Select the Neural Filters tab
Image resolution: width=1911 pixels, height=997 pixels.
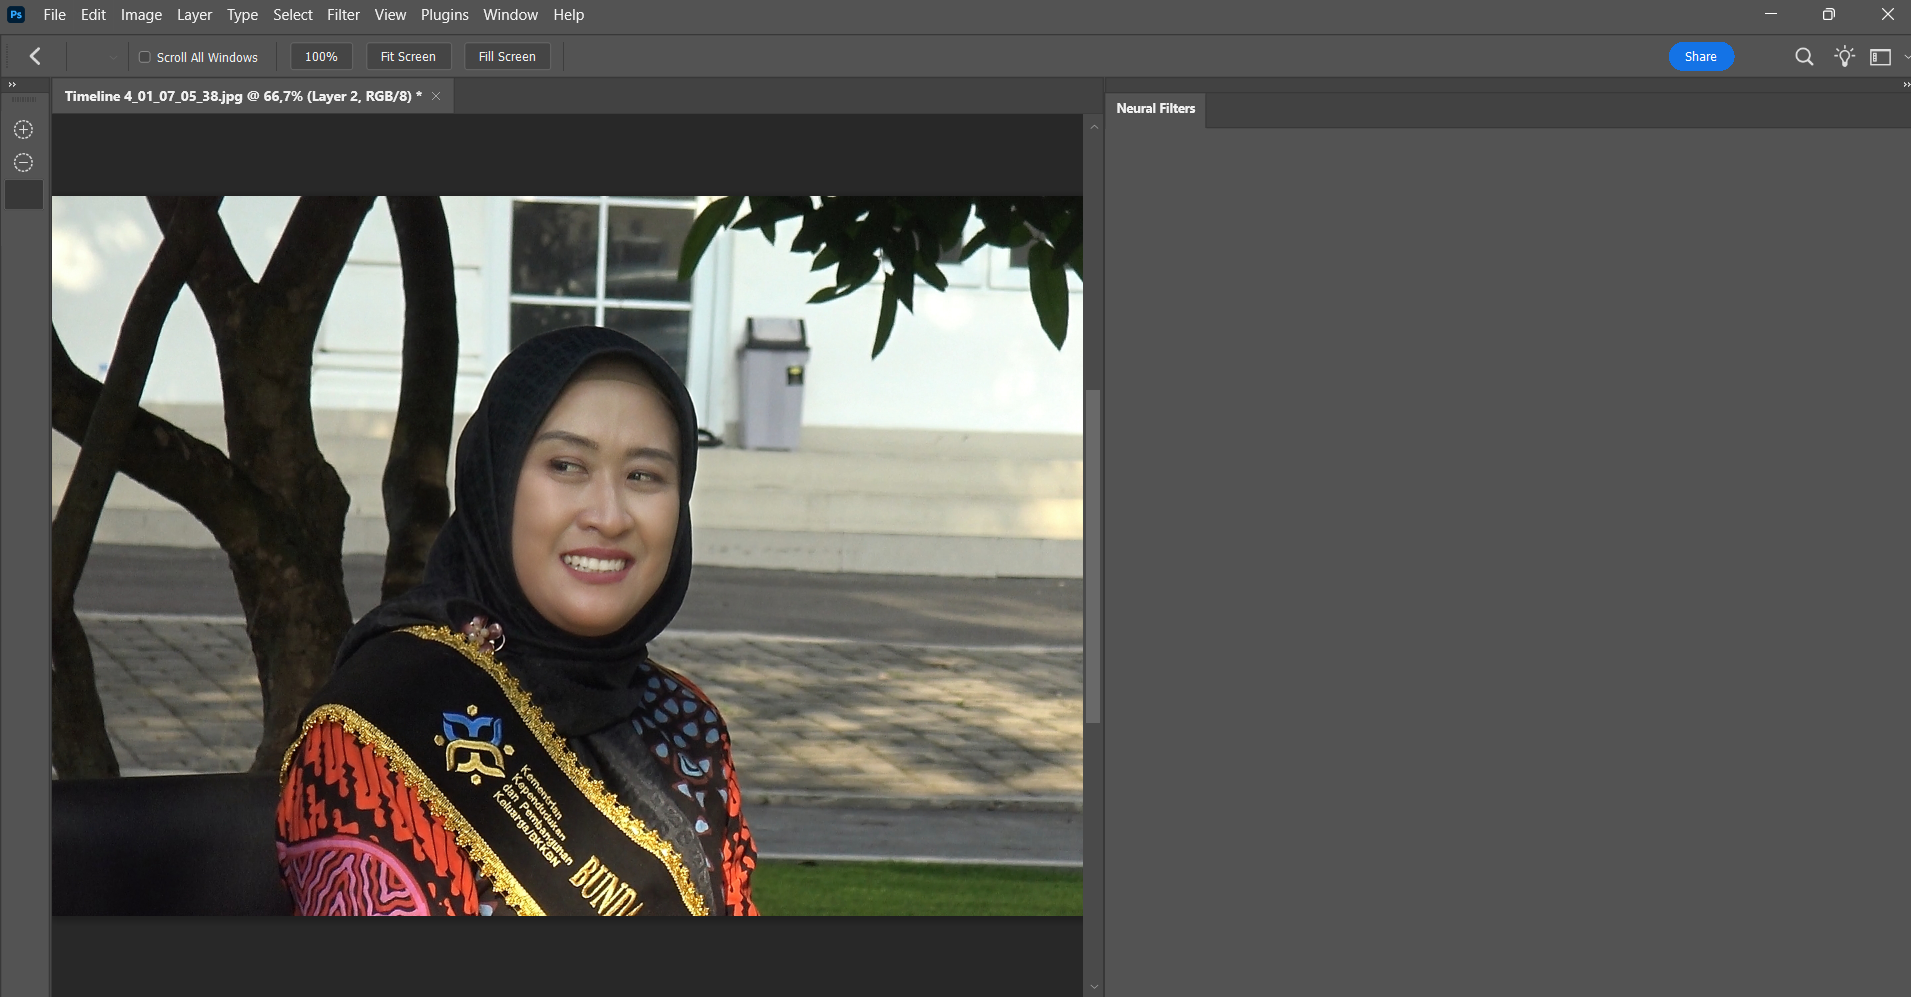[1155, 108]
